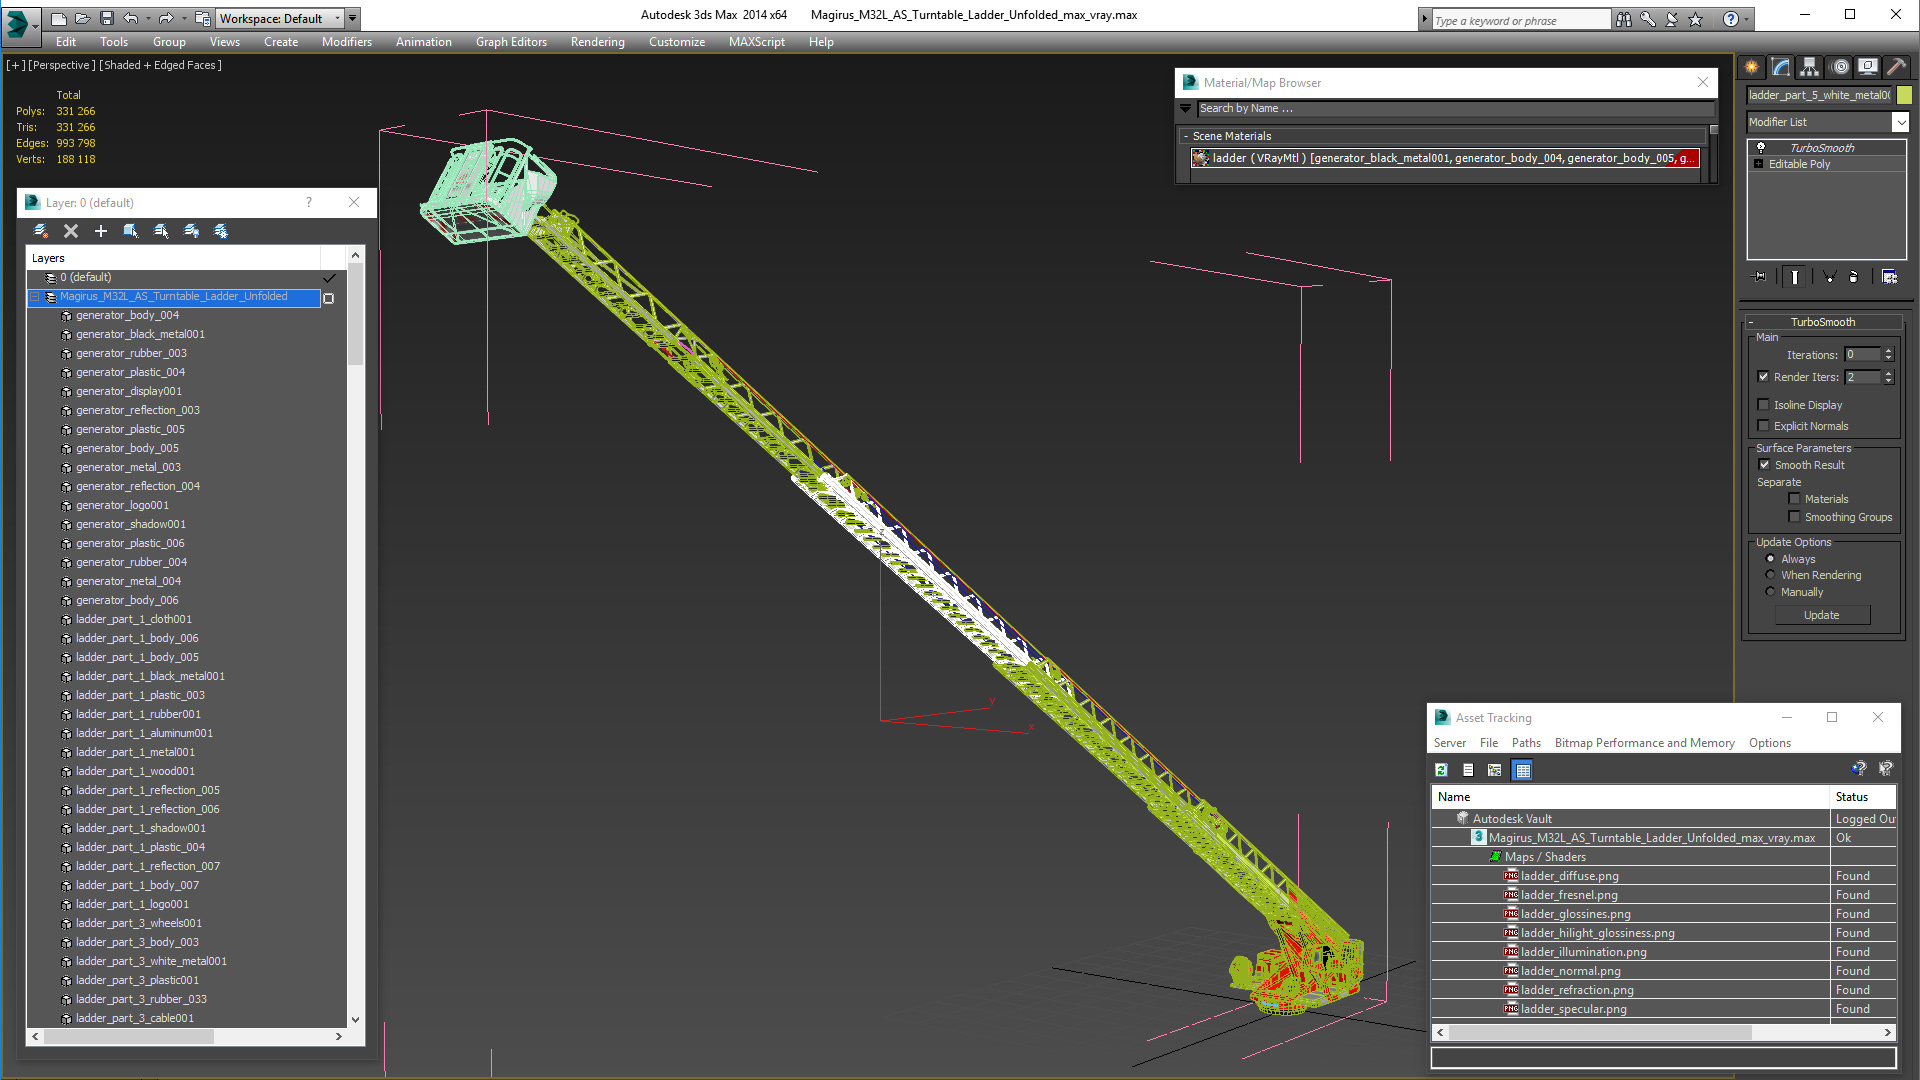Click the Show End Result toggle icon
This screenshot has width=1920, height=1080.
point(1795,277)
